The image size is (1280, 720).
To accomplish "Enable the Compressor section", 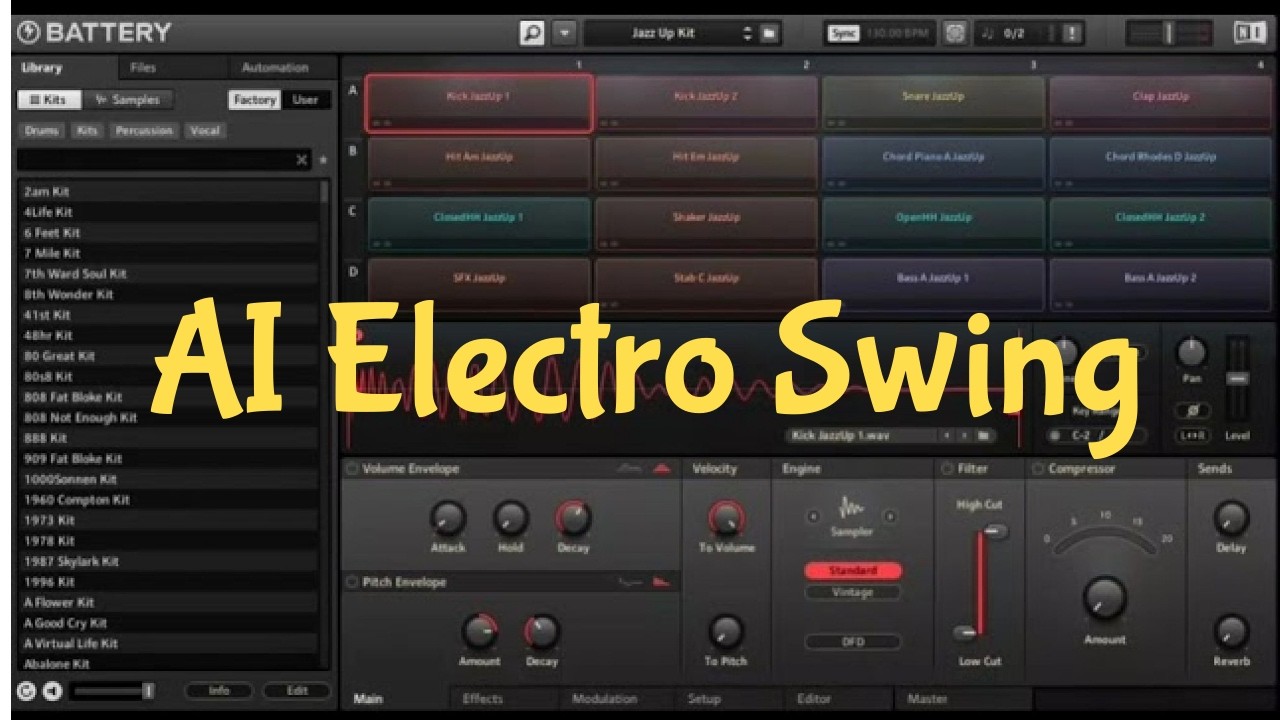I will 1038,469.
